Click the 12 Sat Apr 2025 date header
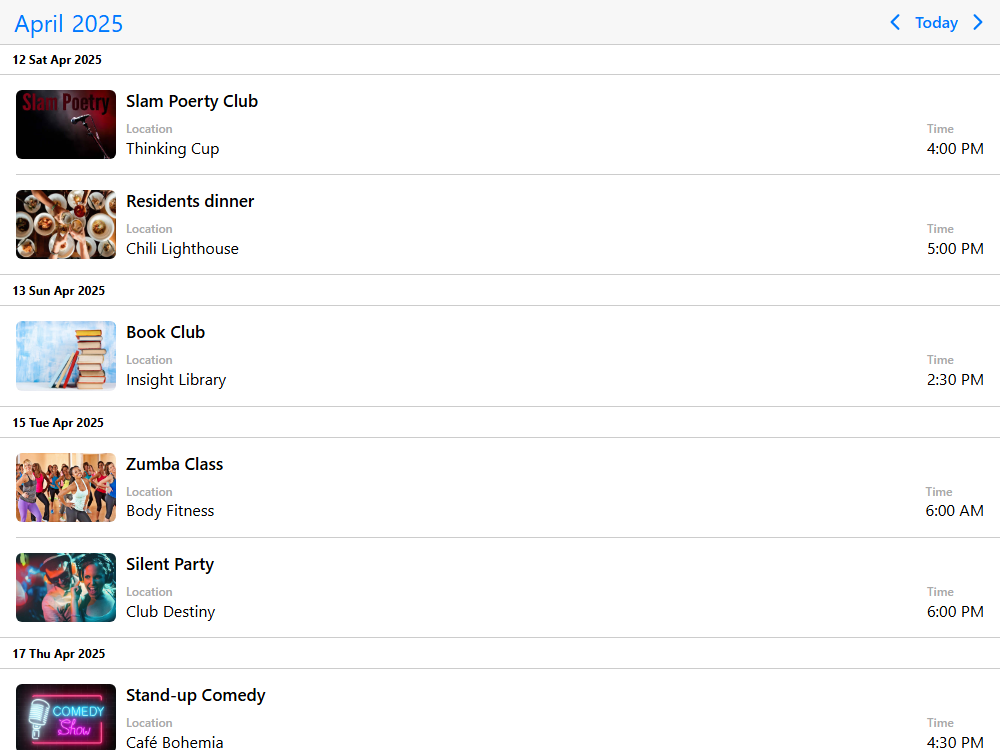This screenshot has width=1000, height=750. click(x=57, y=60)
